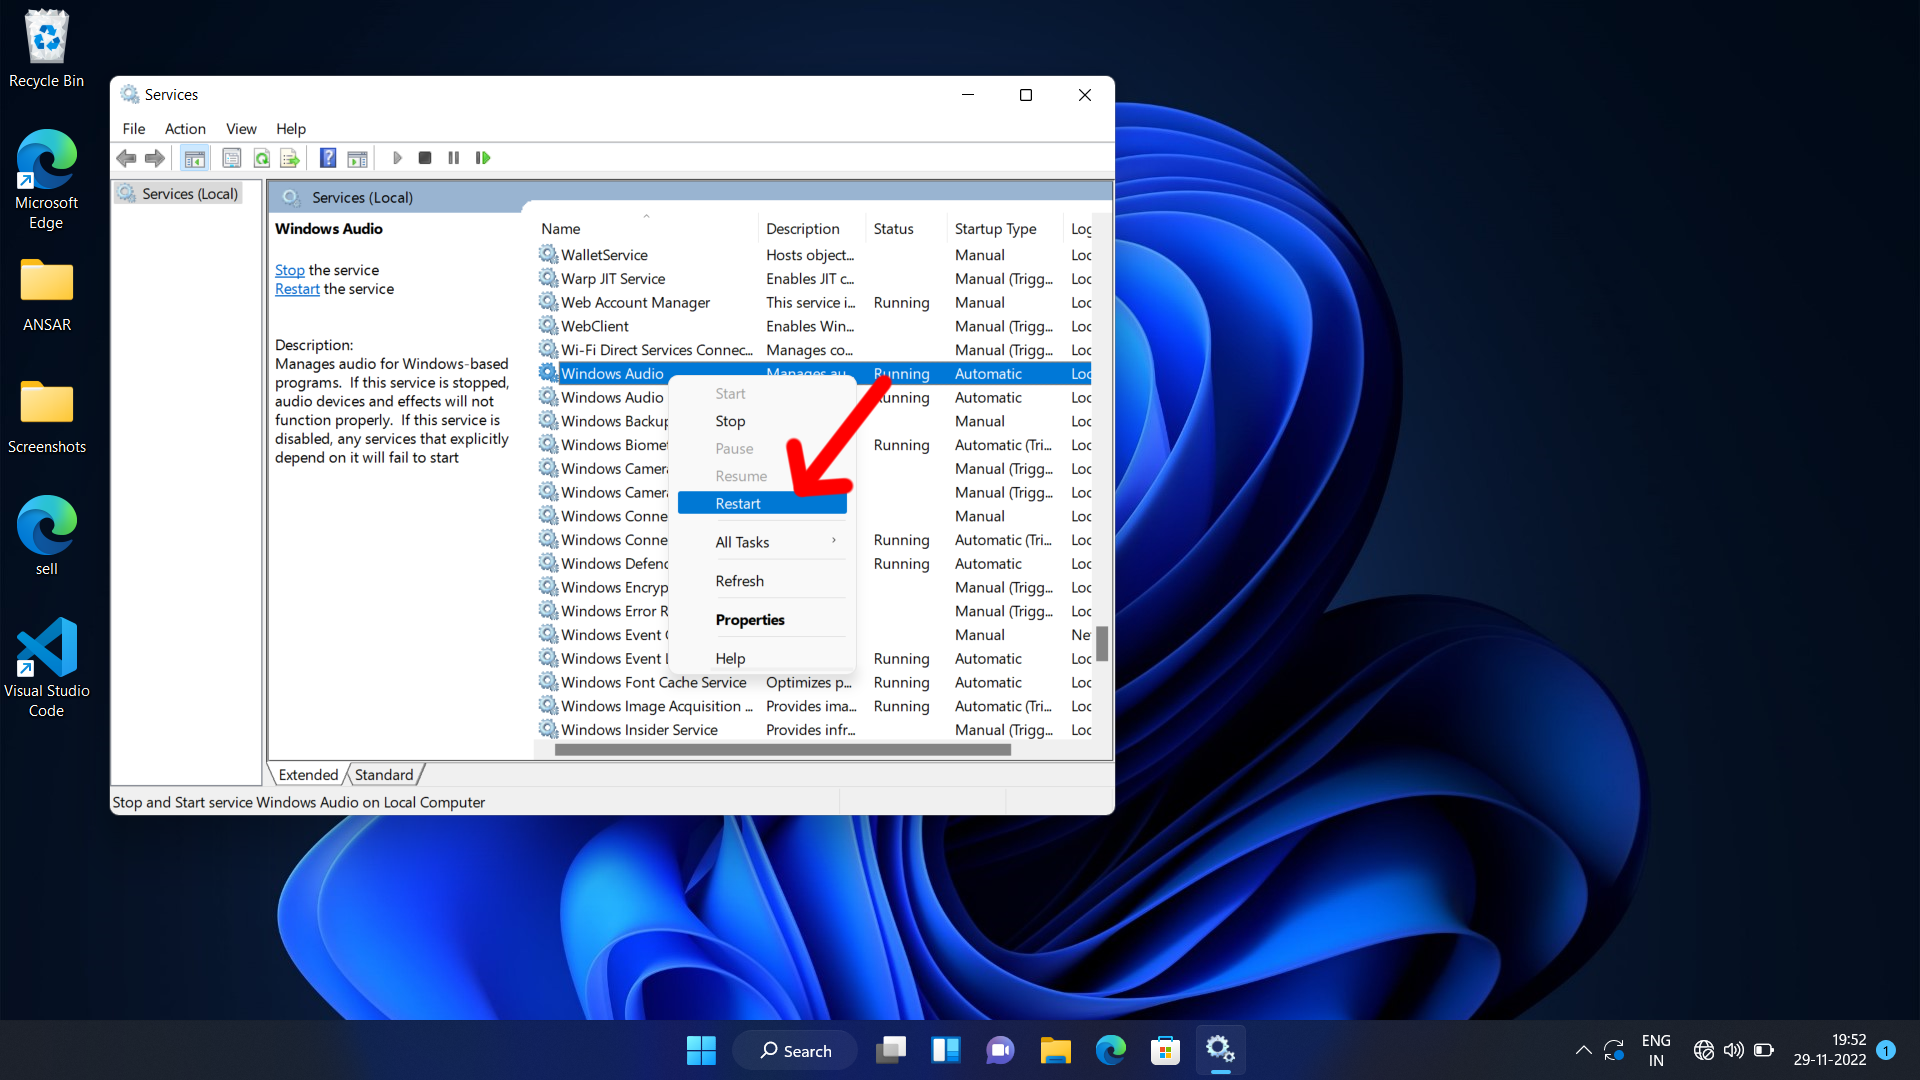Open the blue Help toolbar icon
1920x1080 pixels.
[x=327, y=158]
